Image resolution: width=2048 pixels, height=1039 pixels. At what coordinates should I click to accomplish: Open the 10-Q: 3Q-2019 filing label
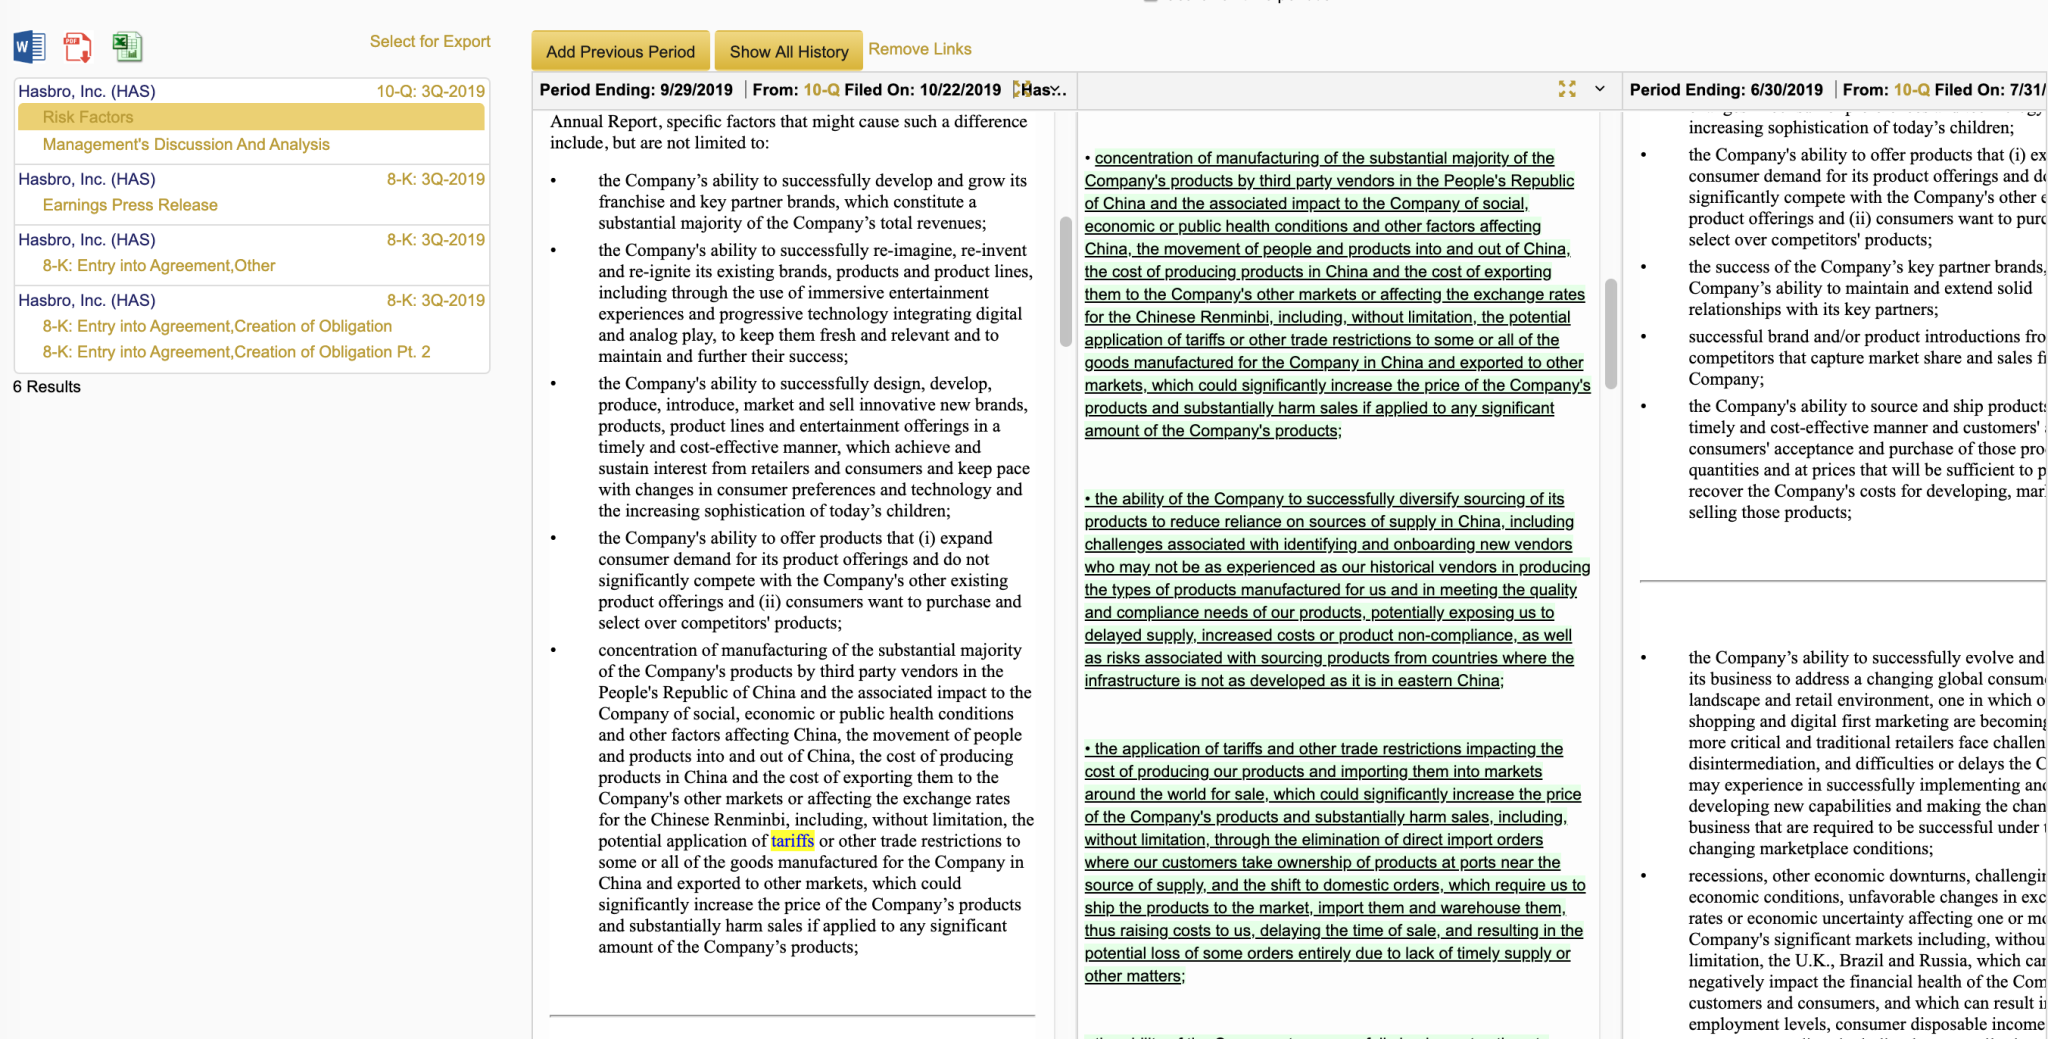[x=430, y=91]
